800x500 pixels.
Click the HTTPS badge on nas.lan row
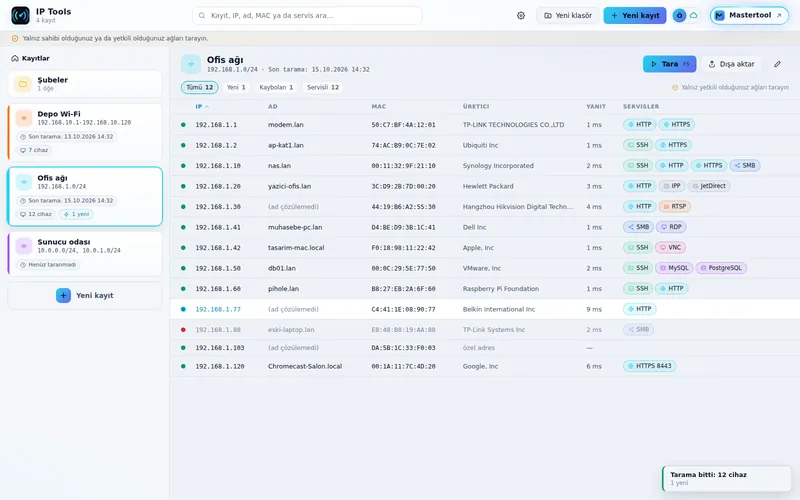coord(709,165)
